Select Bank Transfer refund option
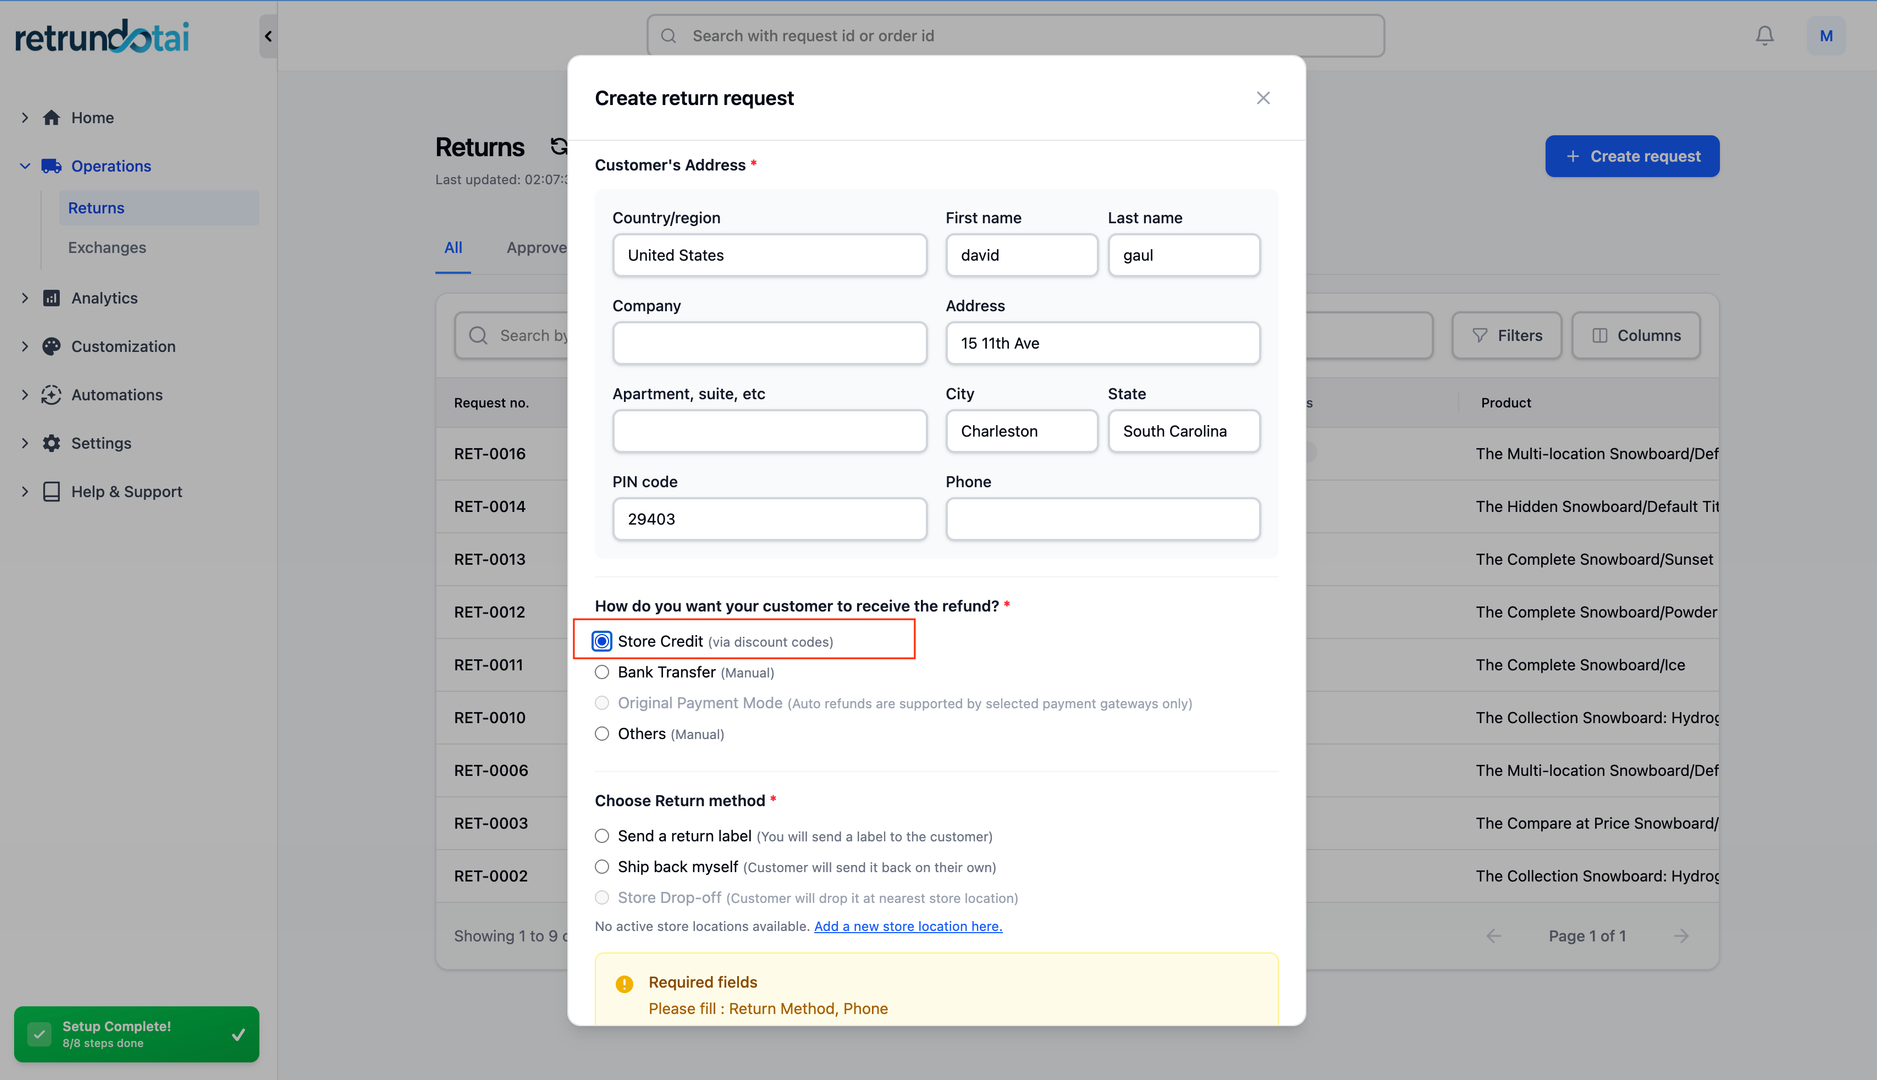The image size is (1877, 1080). click(x=602, y=672)
